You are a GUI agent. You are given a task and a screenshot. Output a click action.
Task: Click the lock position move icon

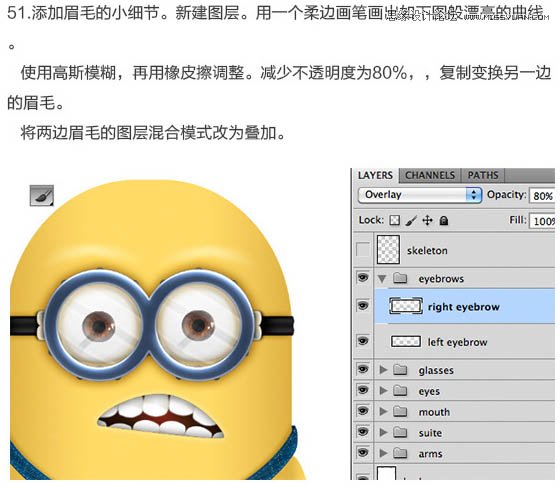(x=427, y=221)
